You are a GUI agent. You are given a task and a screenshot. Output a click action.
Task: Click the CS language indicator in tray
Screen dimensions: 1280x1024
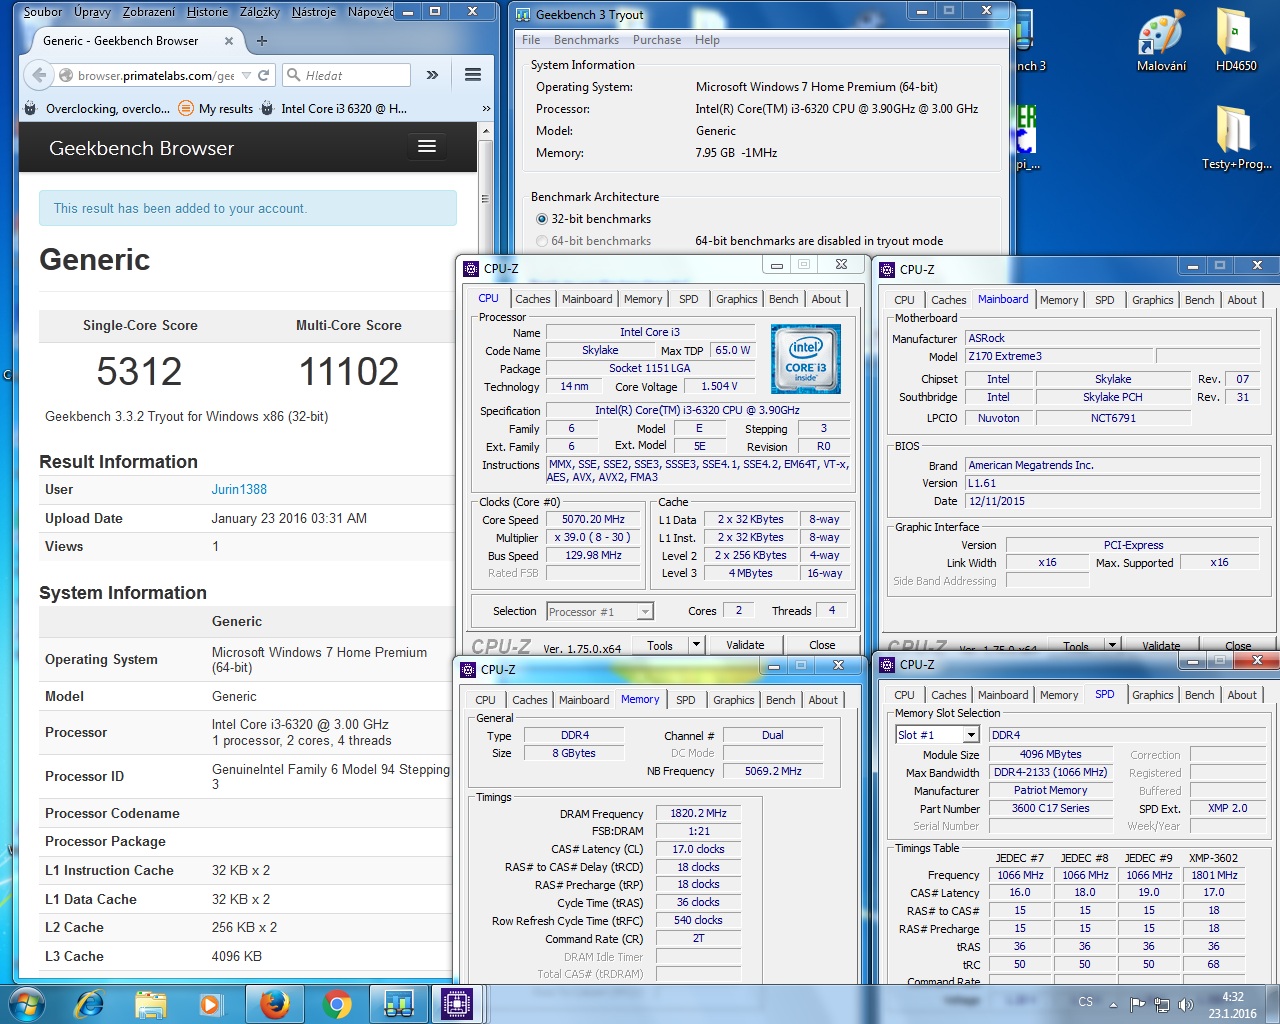[1086, 1001]
